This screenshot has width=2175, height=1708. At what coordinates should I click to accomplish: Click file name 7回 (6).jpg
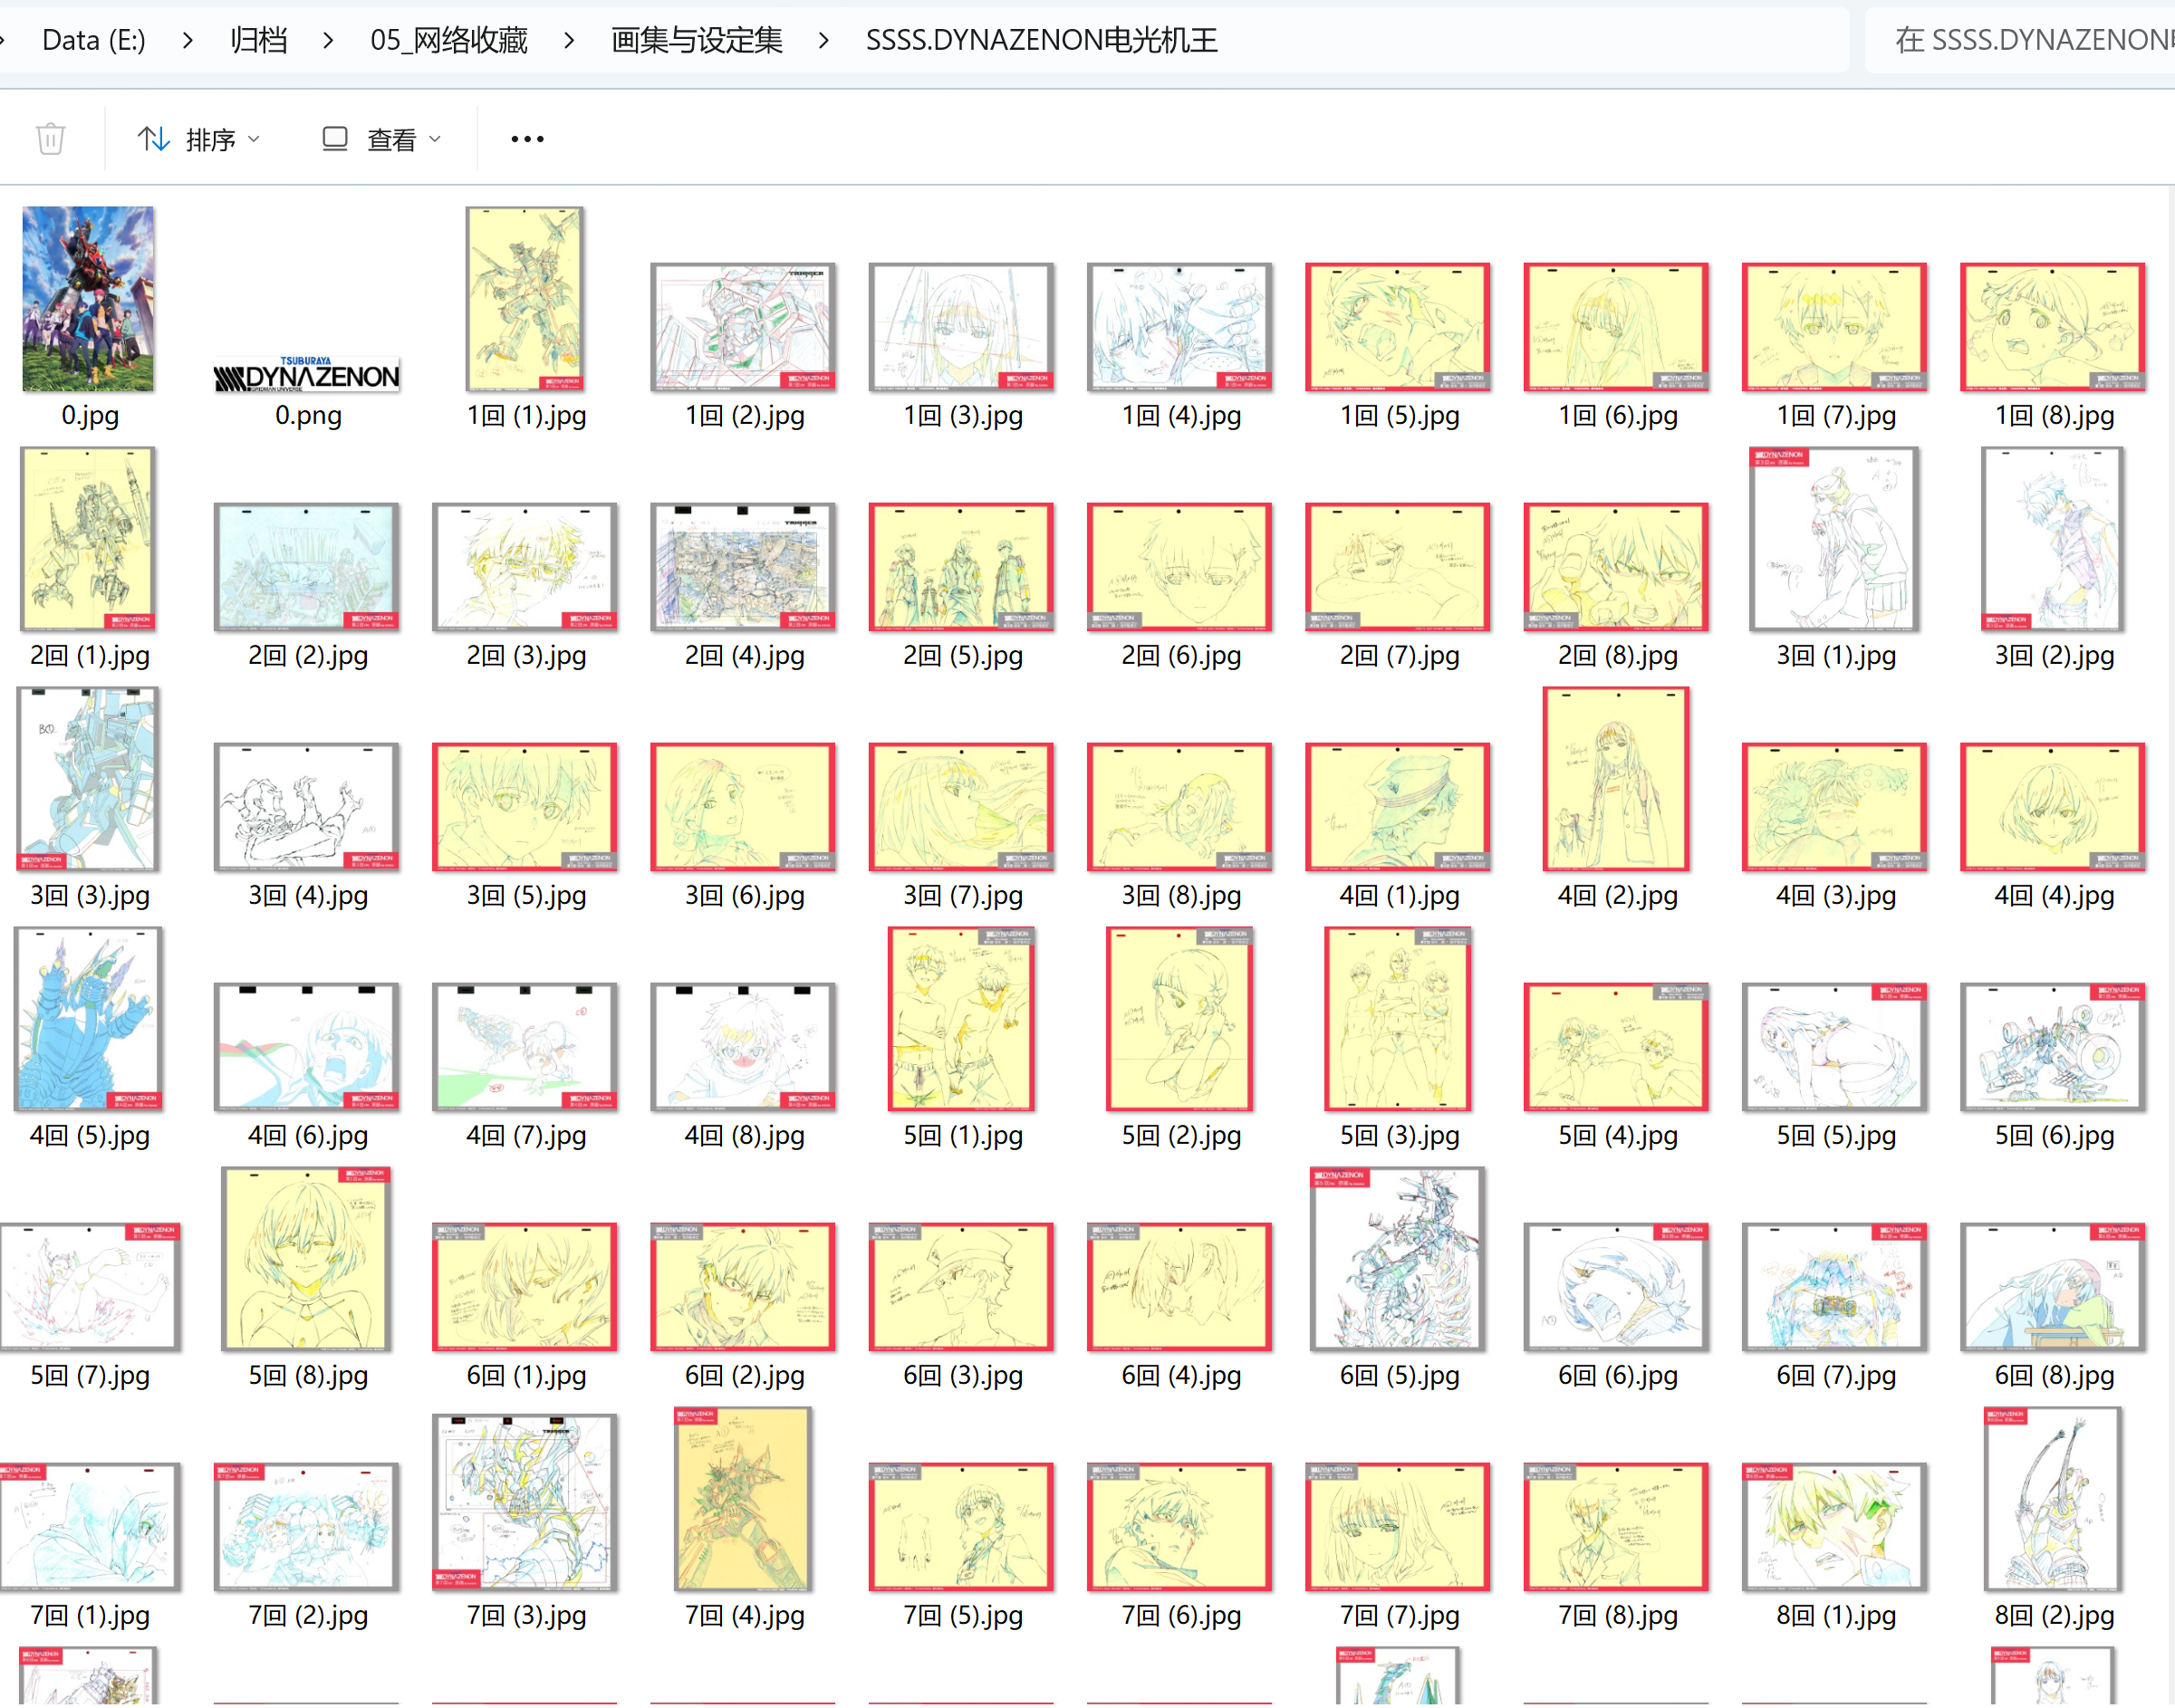(x=1181, y=1615)
